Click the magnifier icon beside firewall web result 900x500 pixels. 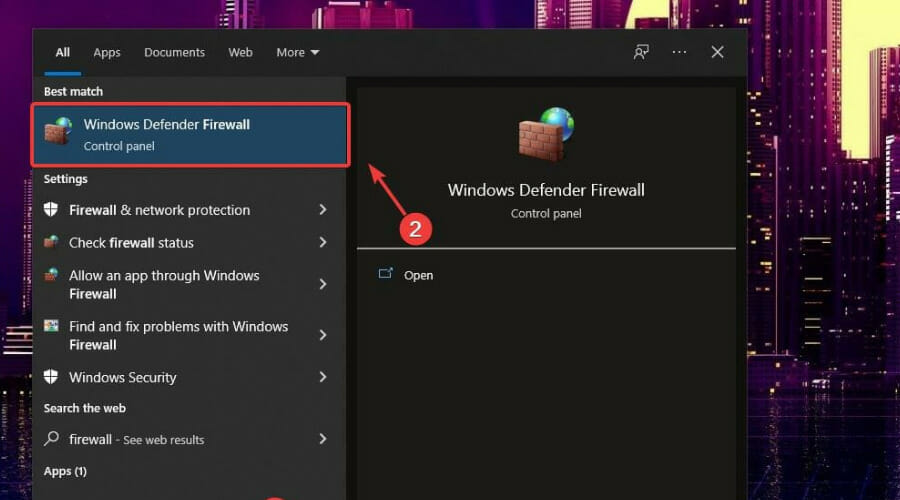(x=51, y=439)
